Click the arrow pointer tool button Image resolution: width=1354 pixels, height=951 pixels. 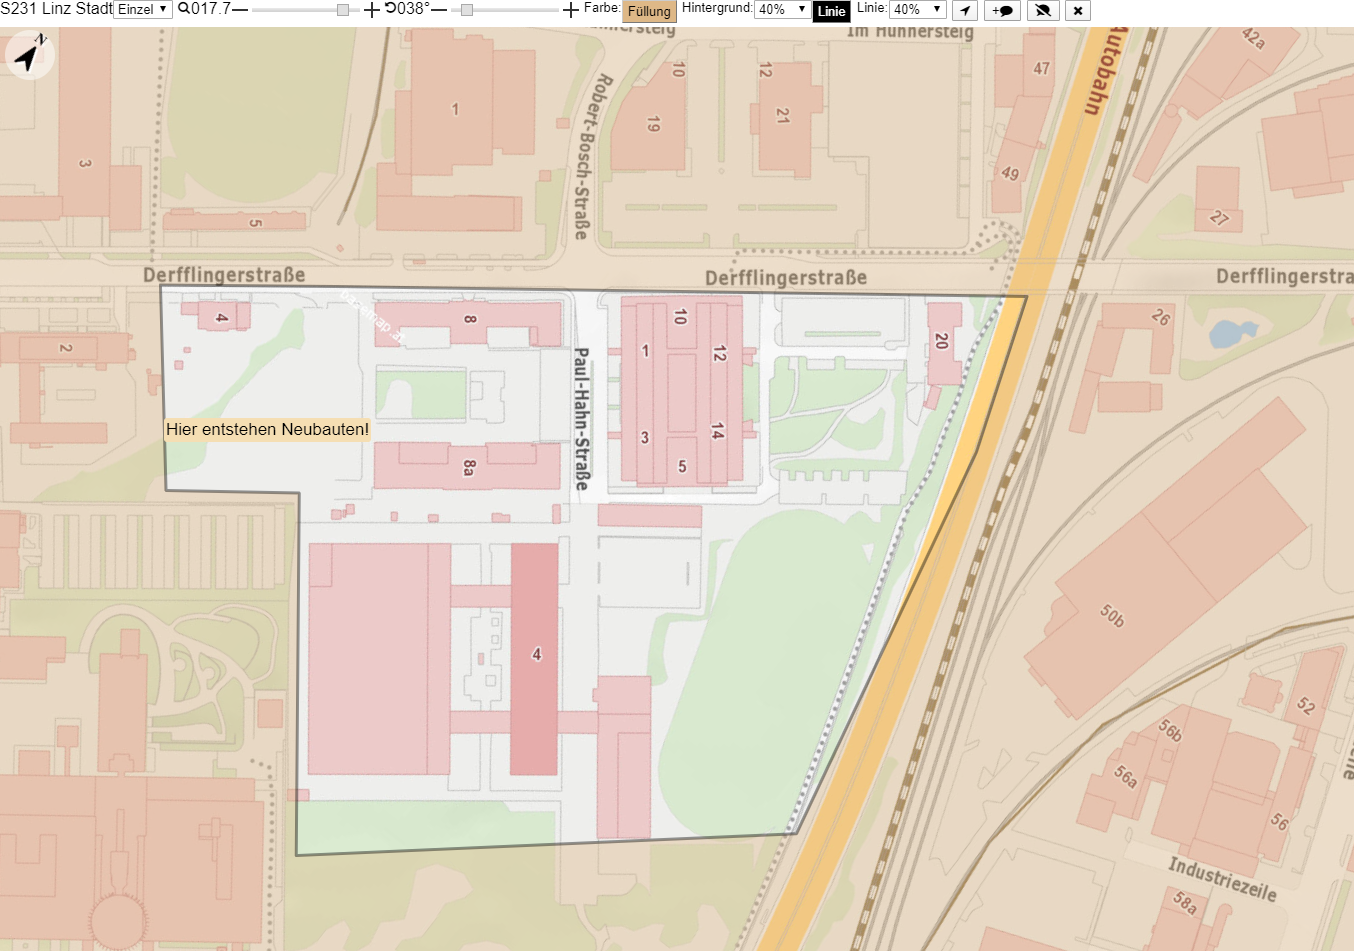click(964, 11)
